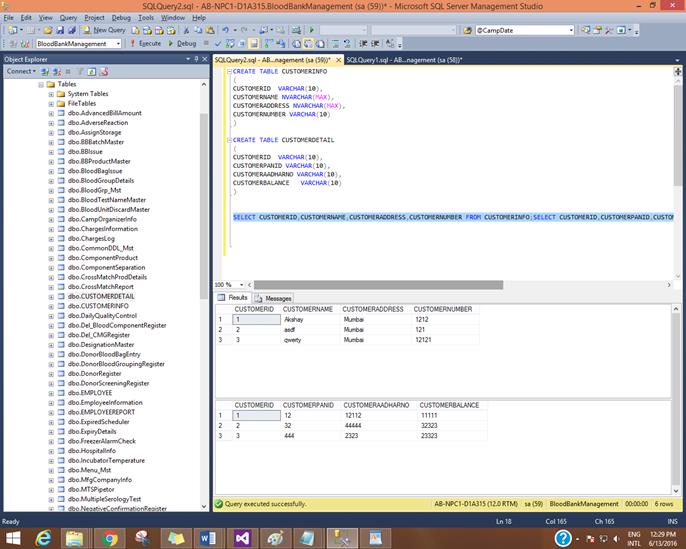Switch to Visual Studio in the taskbar

[241, 538]
